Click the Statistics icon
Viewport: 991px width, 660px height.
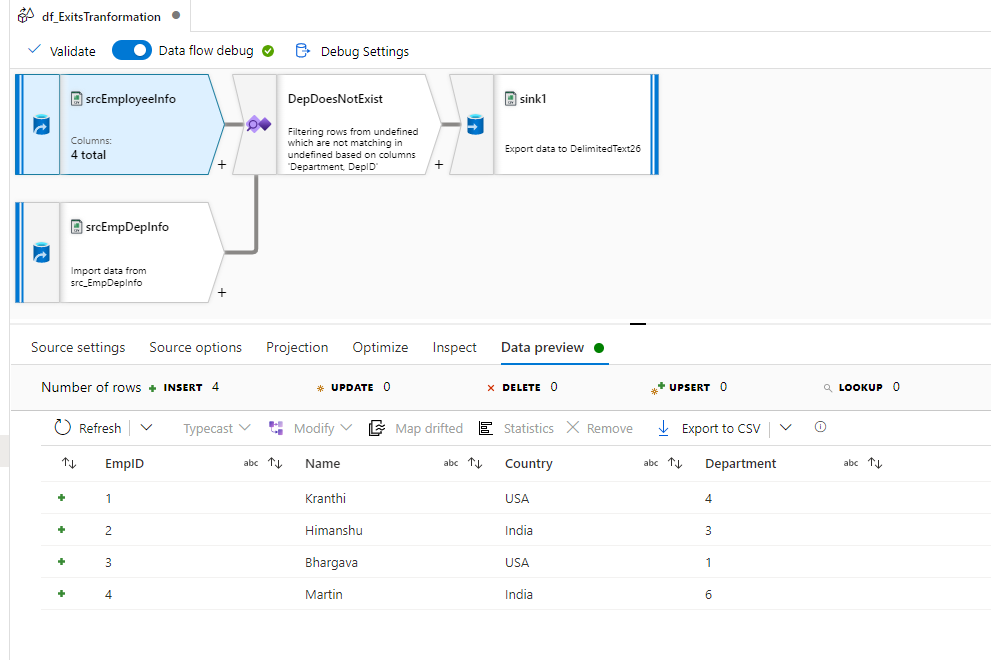pos(486,428)
